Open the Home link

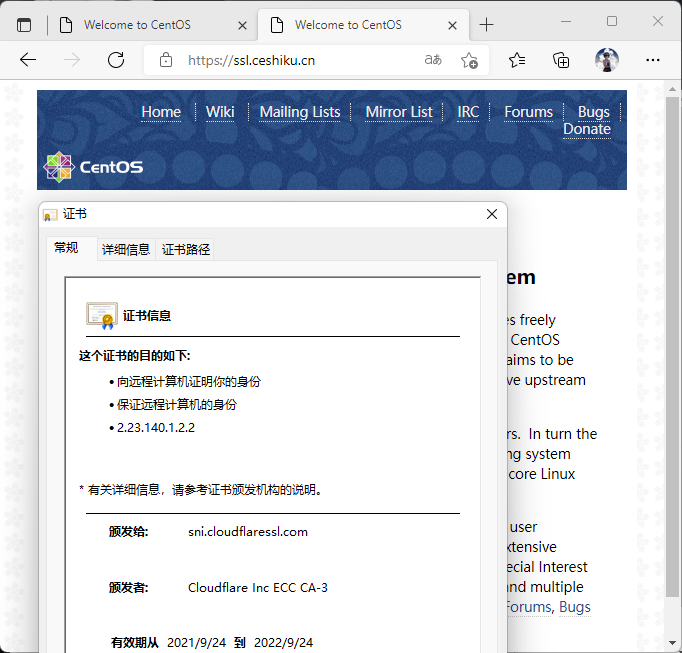click(161, 112)
